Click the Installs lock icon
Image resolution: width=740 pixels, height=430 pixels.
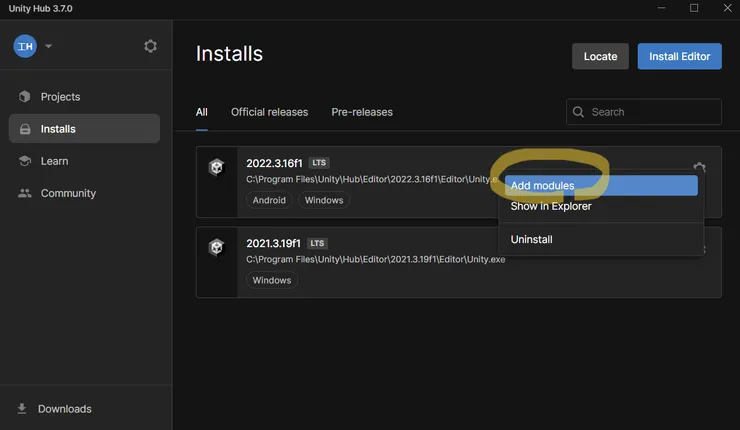(25, 129)
